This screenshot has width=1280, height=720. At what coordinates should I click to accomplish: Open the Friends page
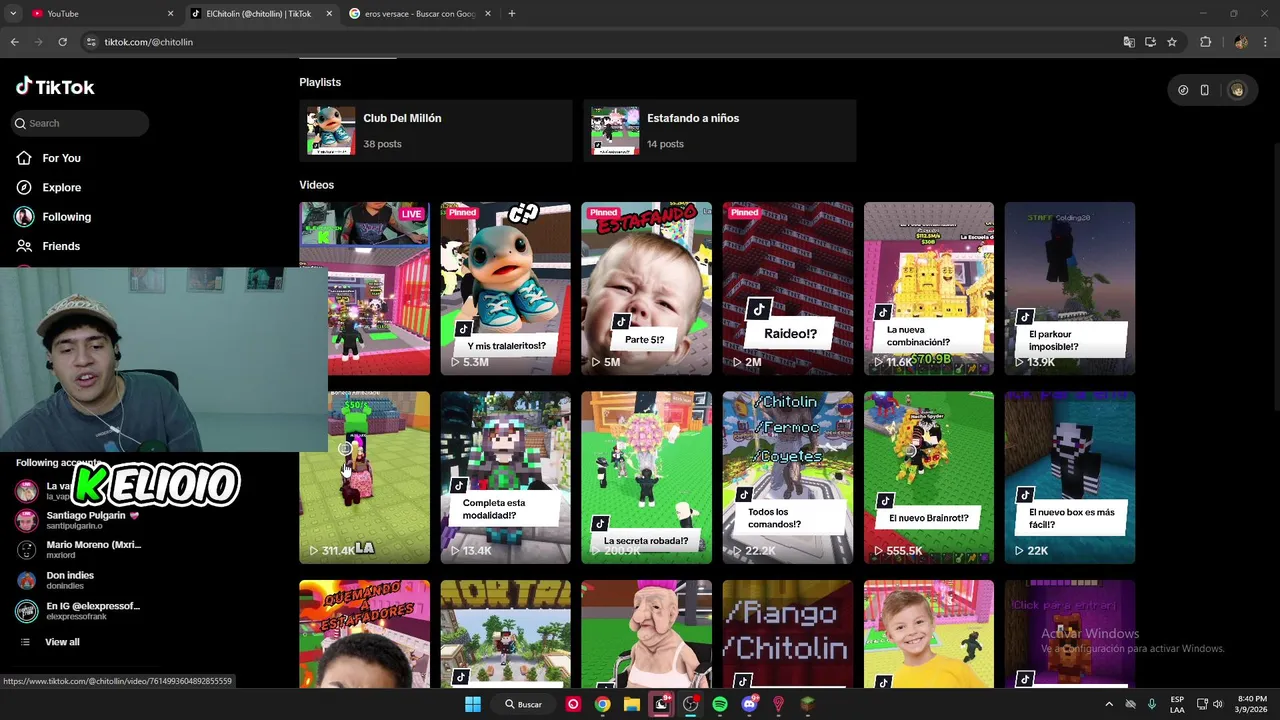[x=60, y=246]
